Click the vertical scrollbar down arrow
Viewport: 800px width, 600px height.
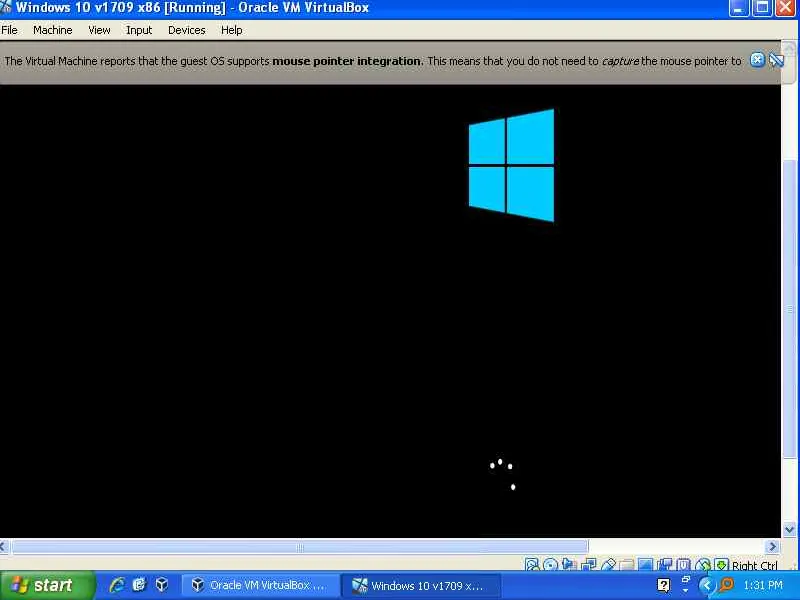[x=789, y=530]
